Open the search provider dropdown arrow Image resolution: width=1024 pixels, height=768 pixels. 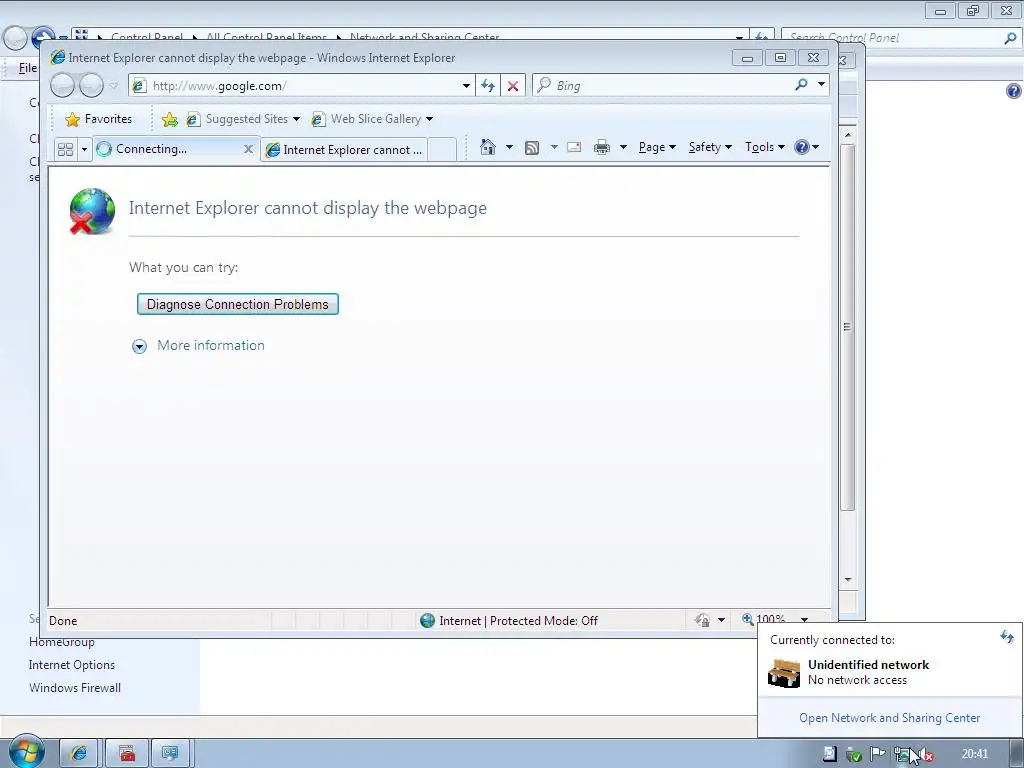[x=822, y=84]
